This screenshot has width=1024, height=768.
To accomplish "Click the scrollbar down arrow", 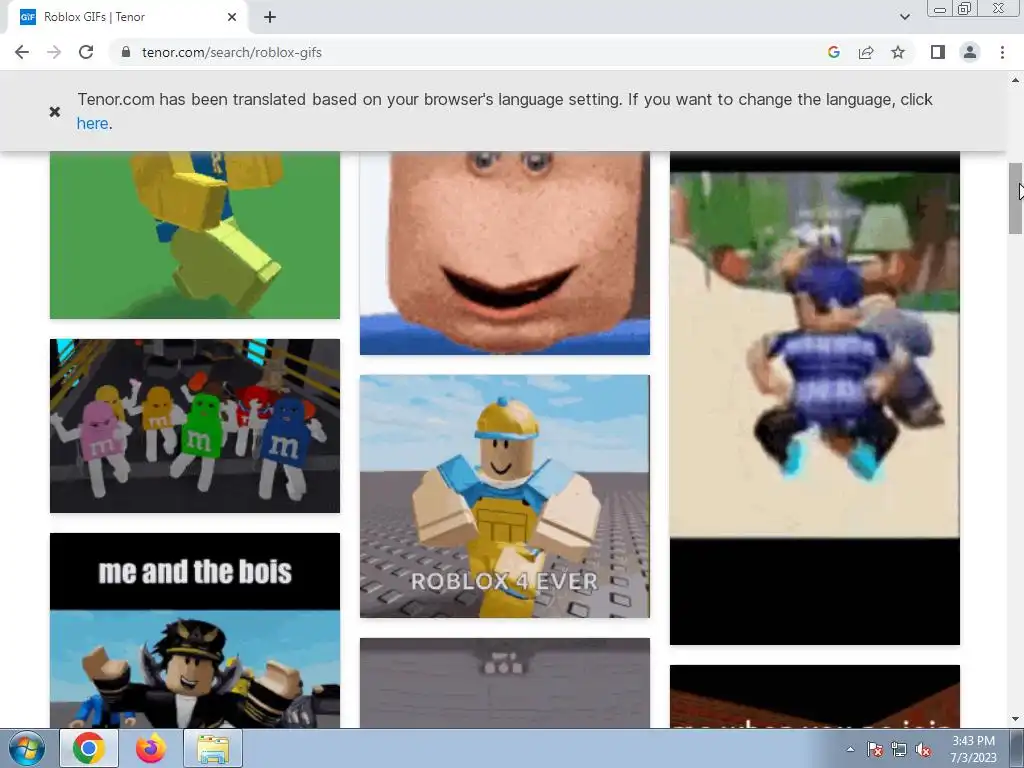I will tap(1015, 720).
